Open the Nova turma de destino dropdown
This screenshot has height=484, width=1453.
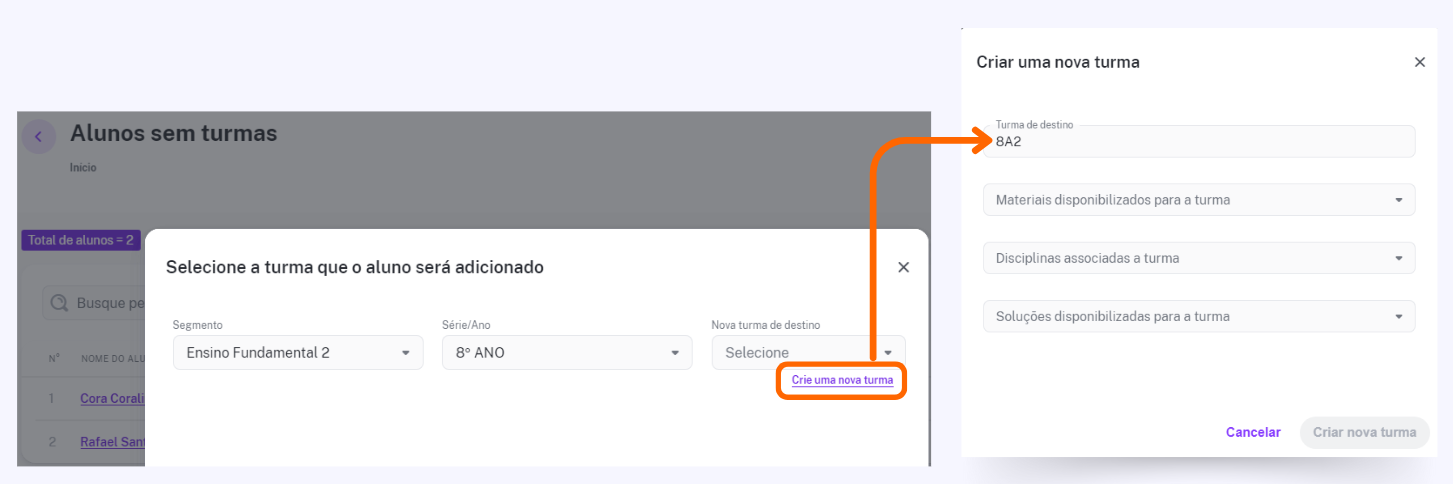point(808,352)
